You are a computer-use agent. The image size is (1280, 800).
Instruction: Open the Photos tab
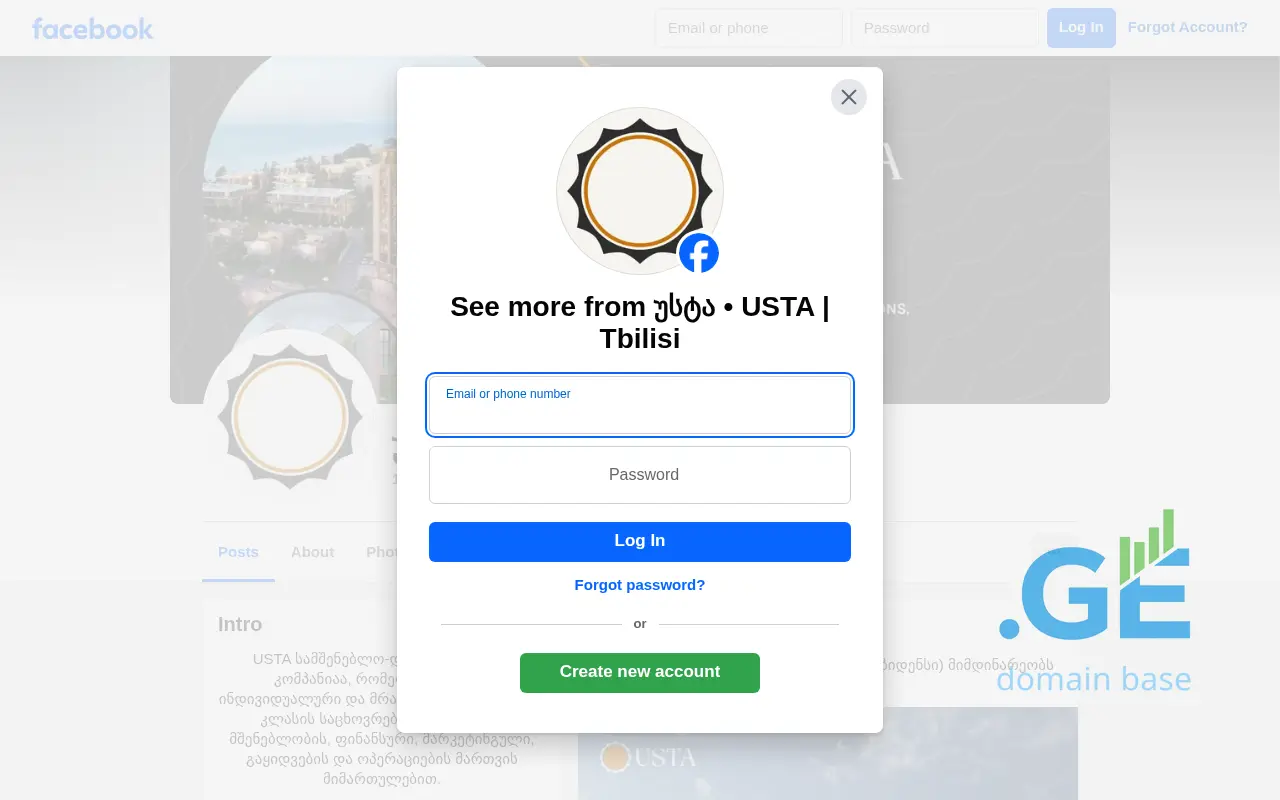tap(382, 552)
